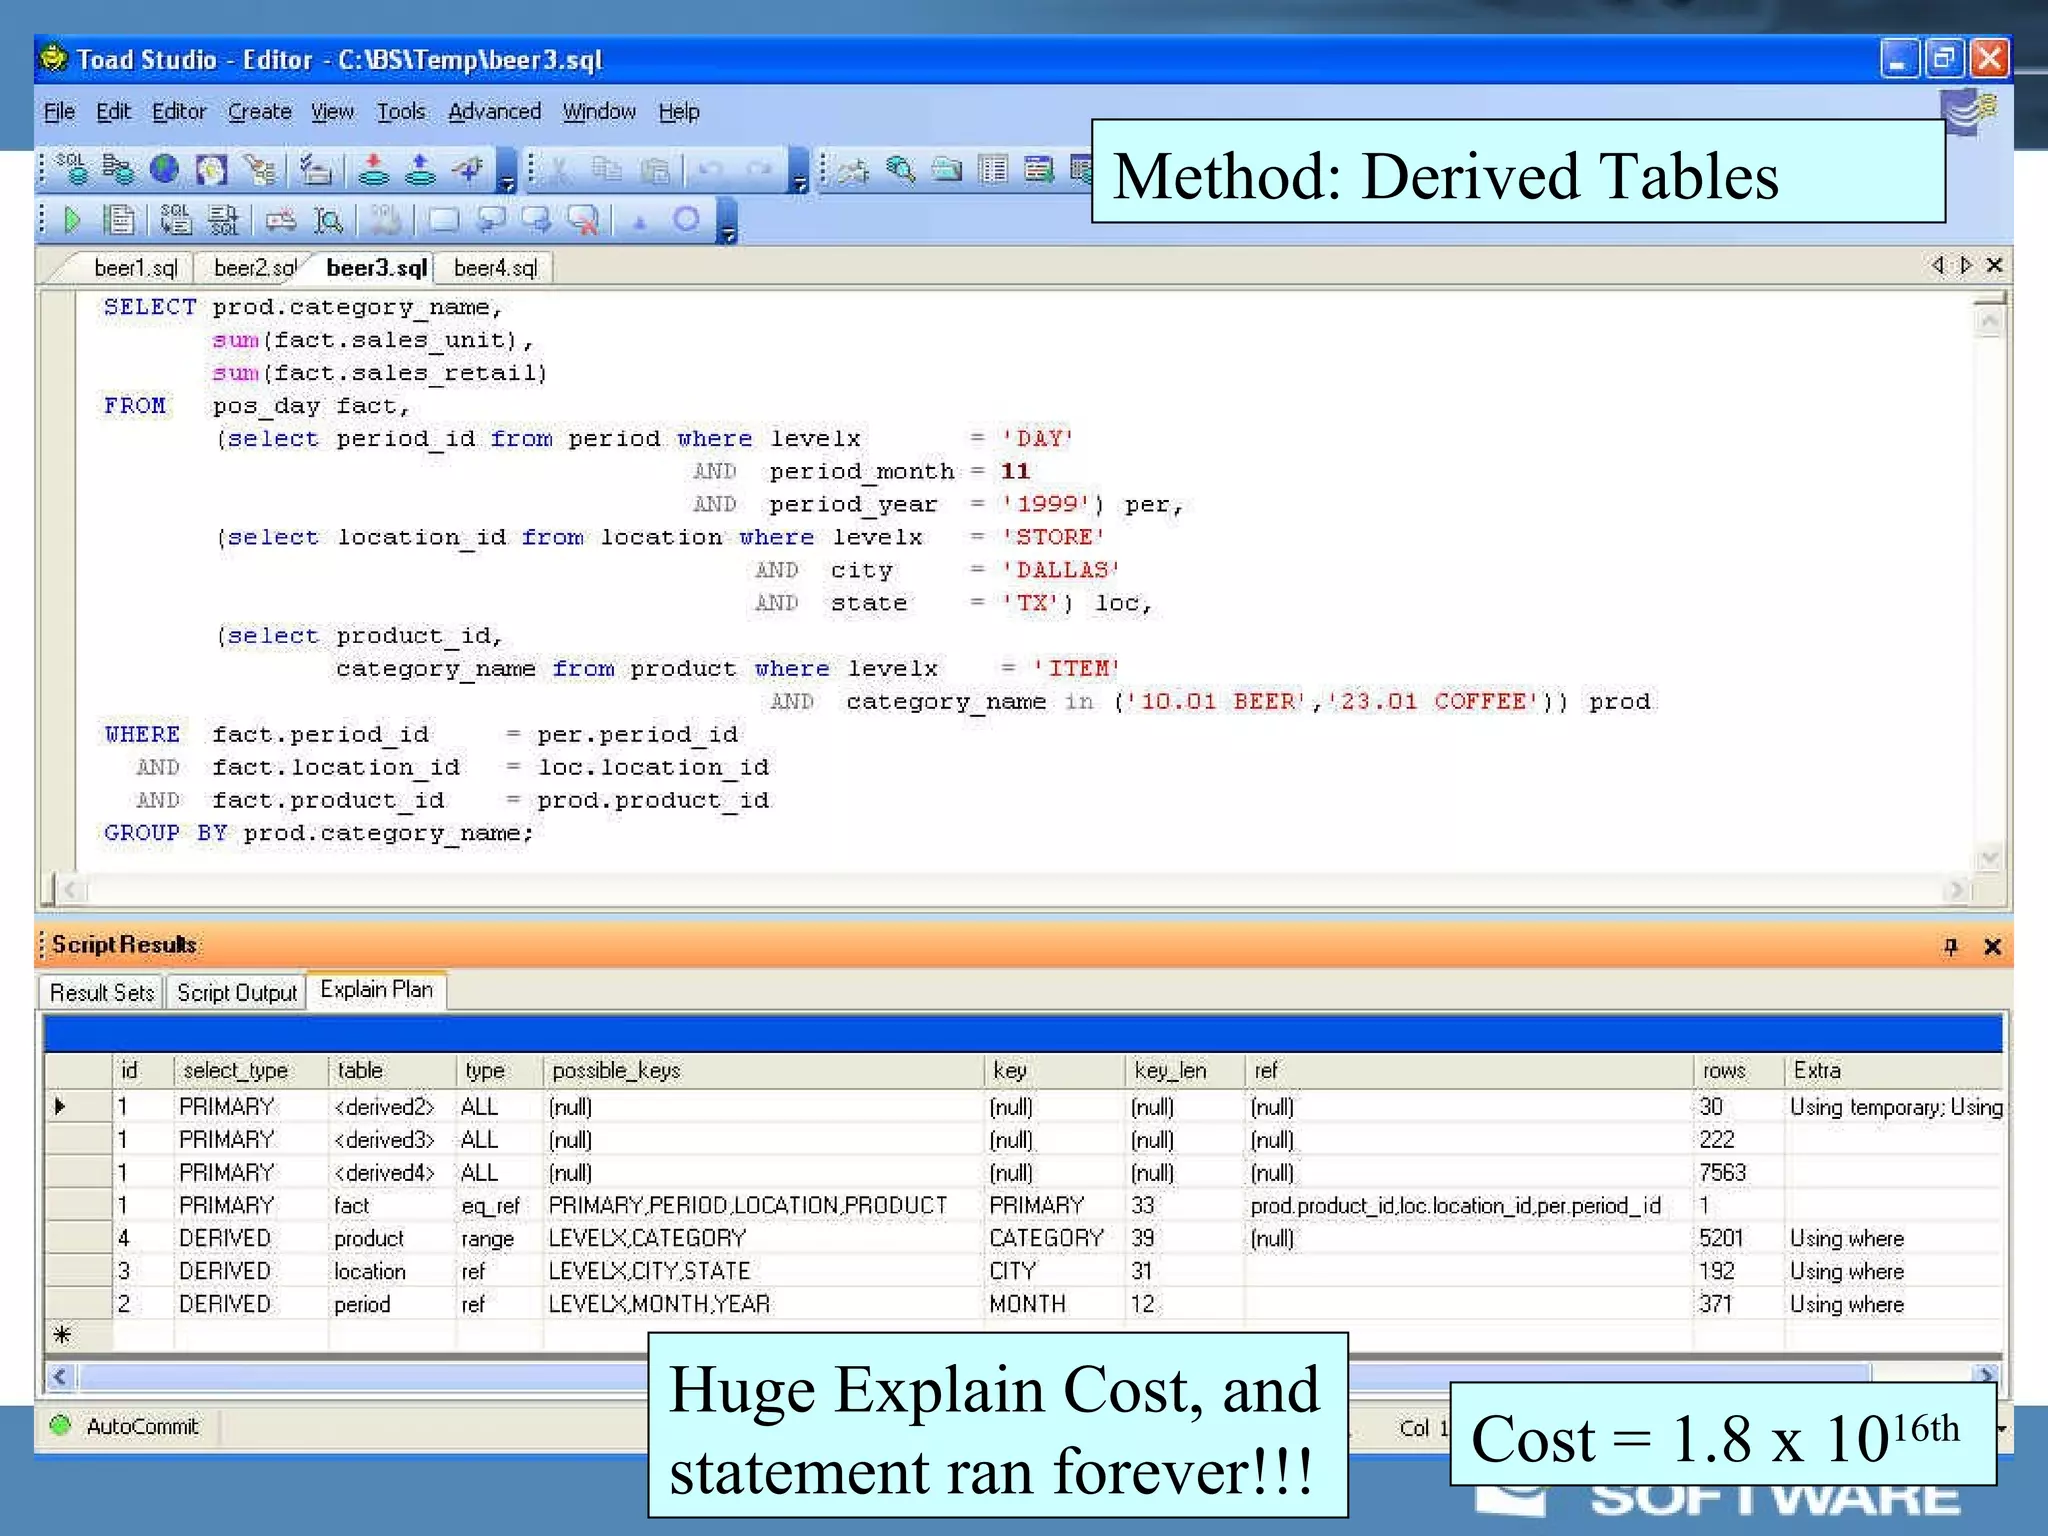
Task: Click the SQL with arrow toolbar icon
Action: [222, 219]
